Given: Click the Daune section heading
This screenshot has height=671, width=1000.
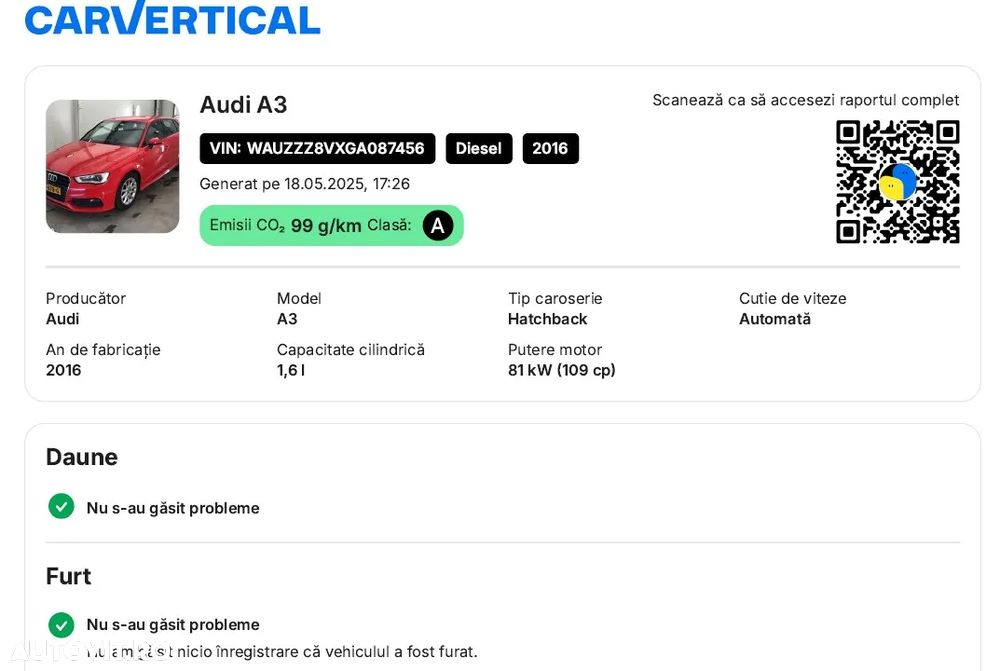Looking at the screenshot, I should (x=82, y=457).
